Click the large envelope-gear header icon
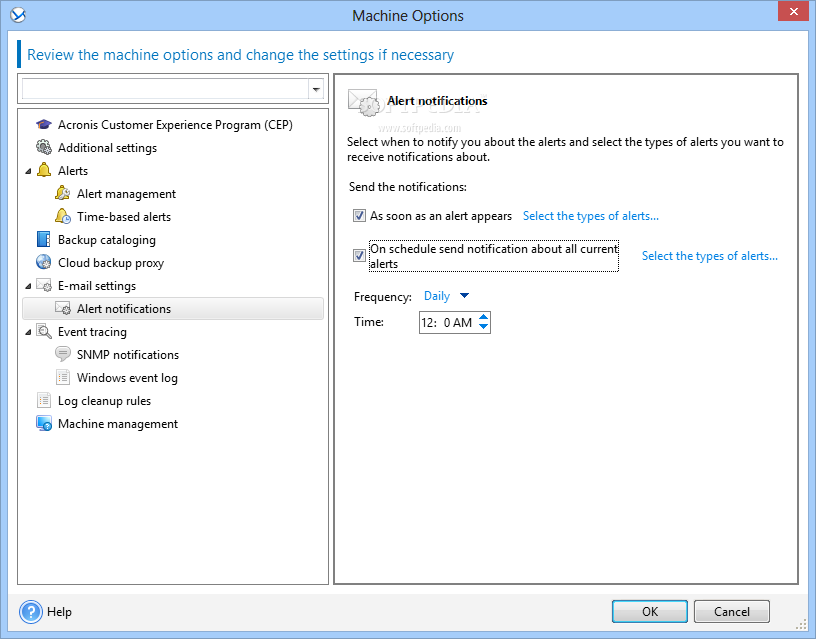 pos(362,103)
